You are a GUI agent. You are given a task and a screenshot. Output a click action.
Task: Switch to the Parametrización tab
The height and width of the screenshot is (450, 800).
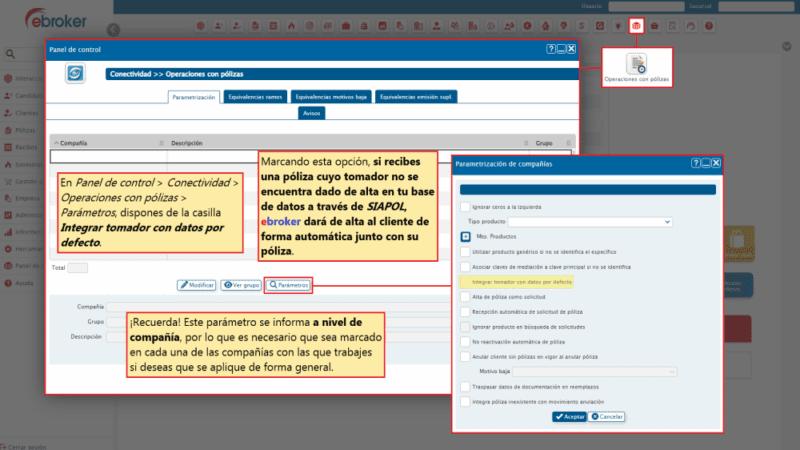(194, 97)
